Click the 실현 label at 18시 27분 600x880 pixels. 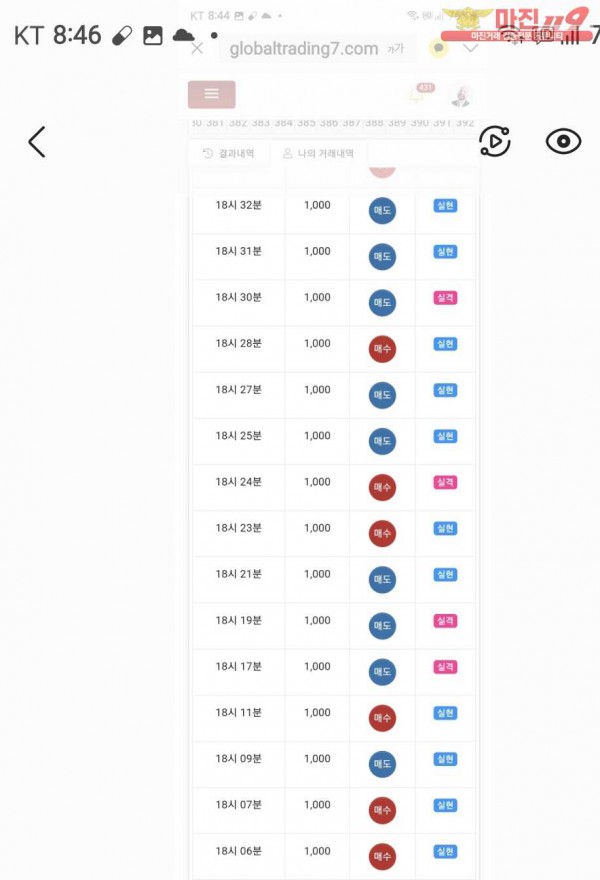(445, 390)
